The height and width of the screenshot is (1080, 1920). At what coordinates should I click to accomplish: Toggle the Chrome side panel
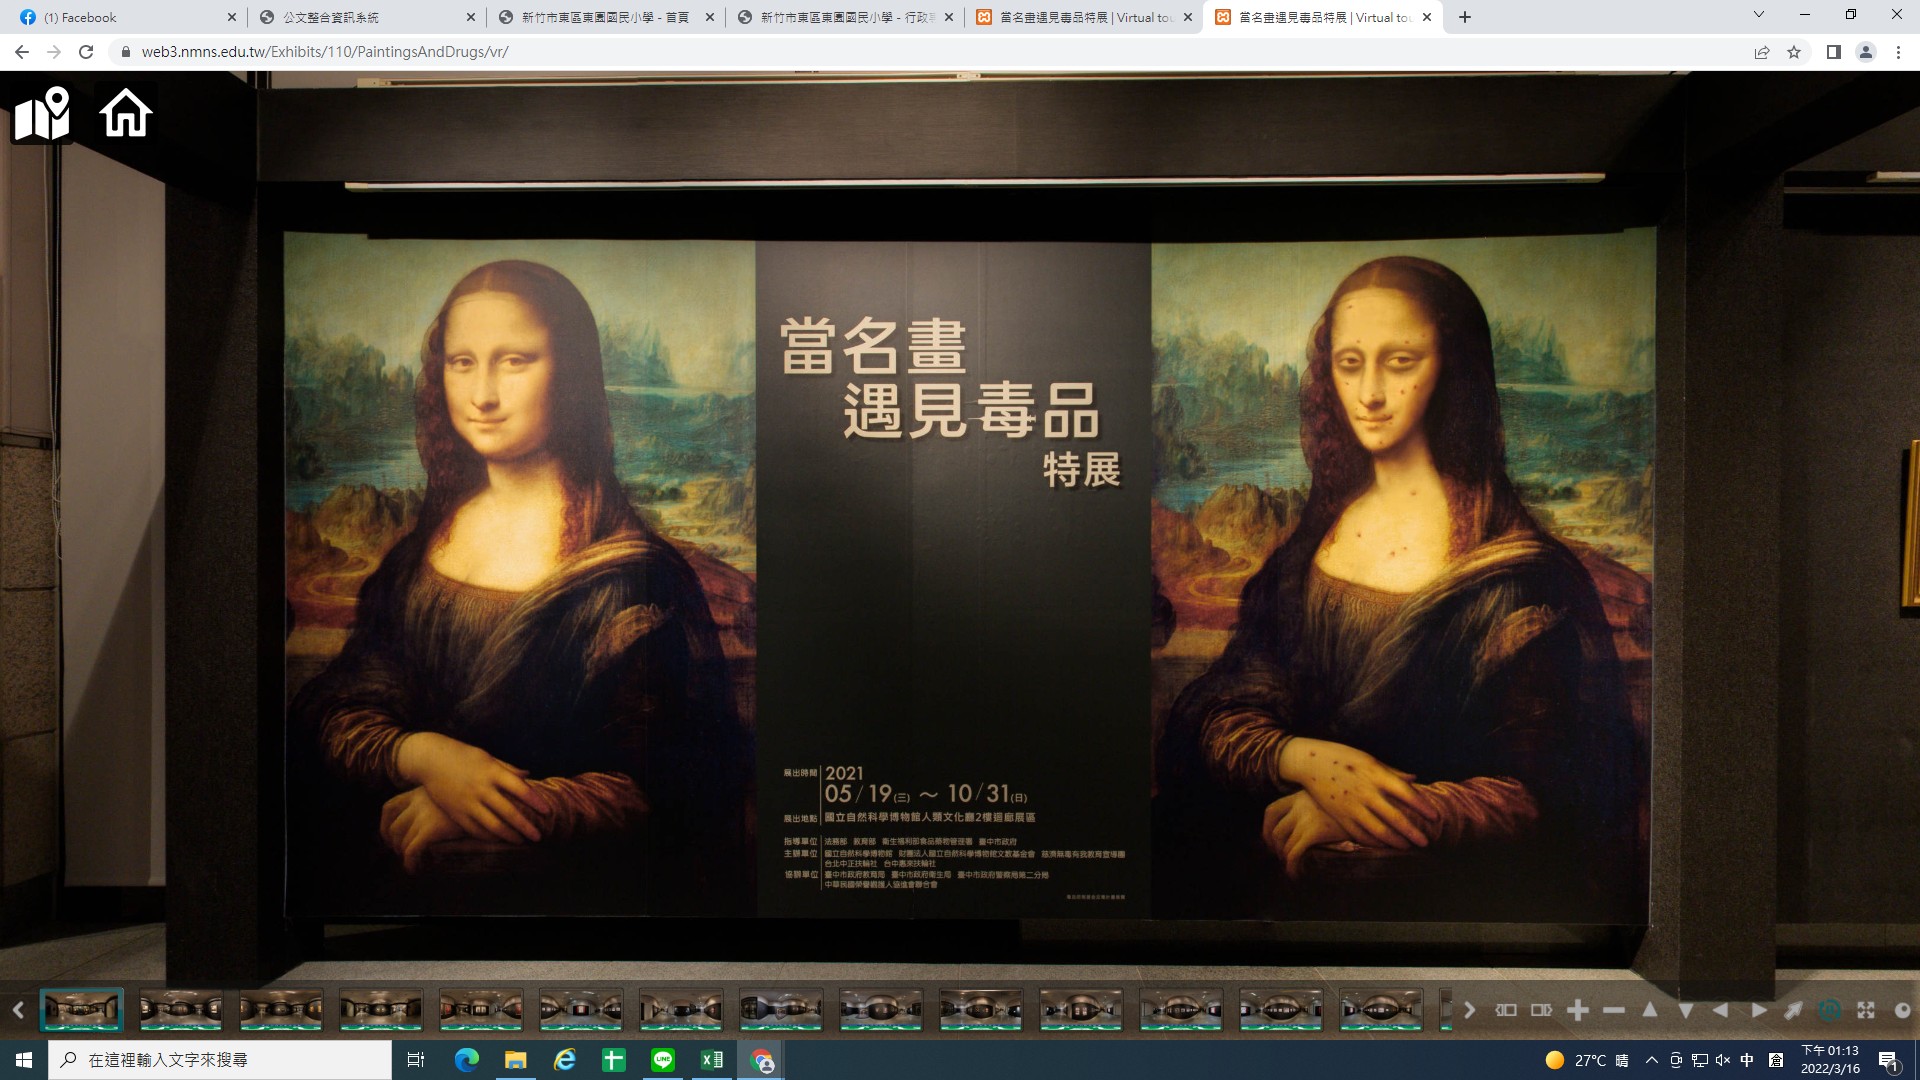tap(1834, 52)
